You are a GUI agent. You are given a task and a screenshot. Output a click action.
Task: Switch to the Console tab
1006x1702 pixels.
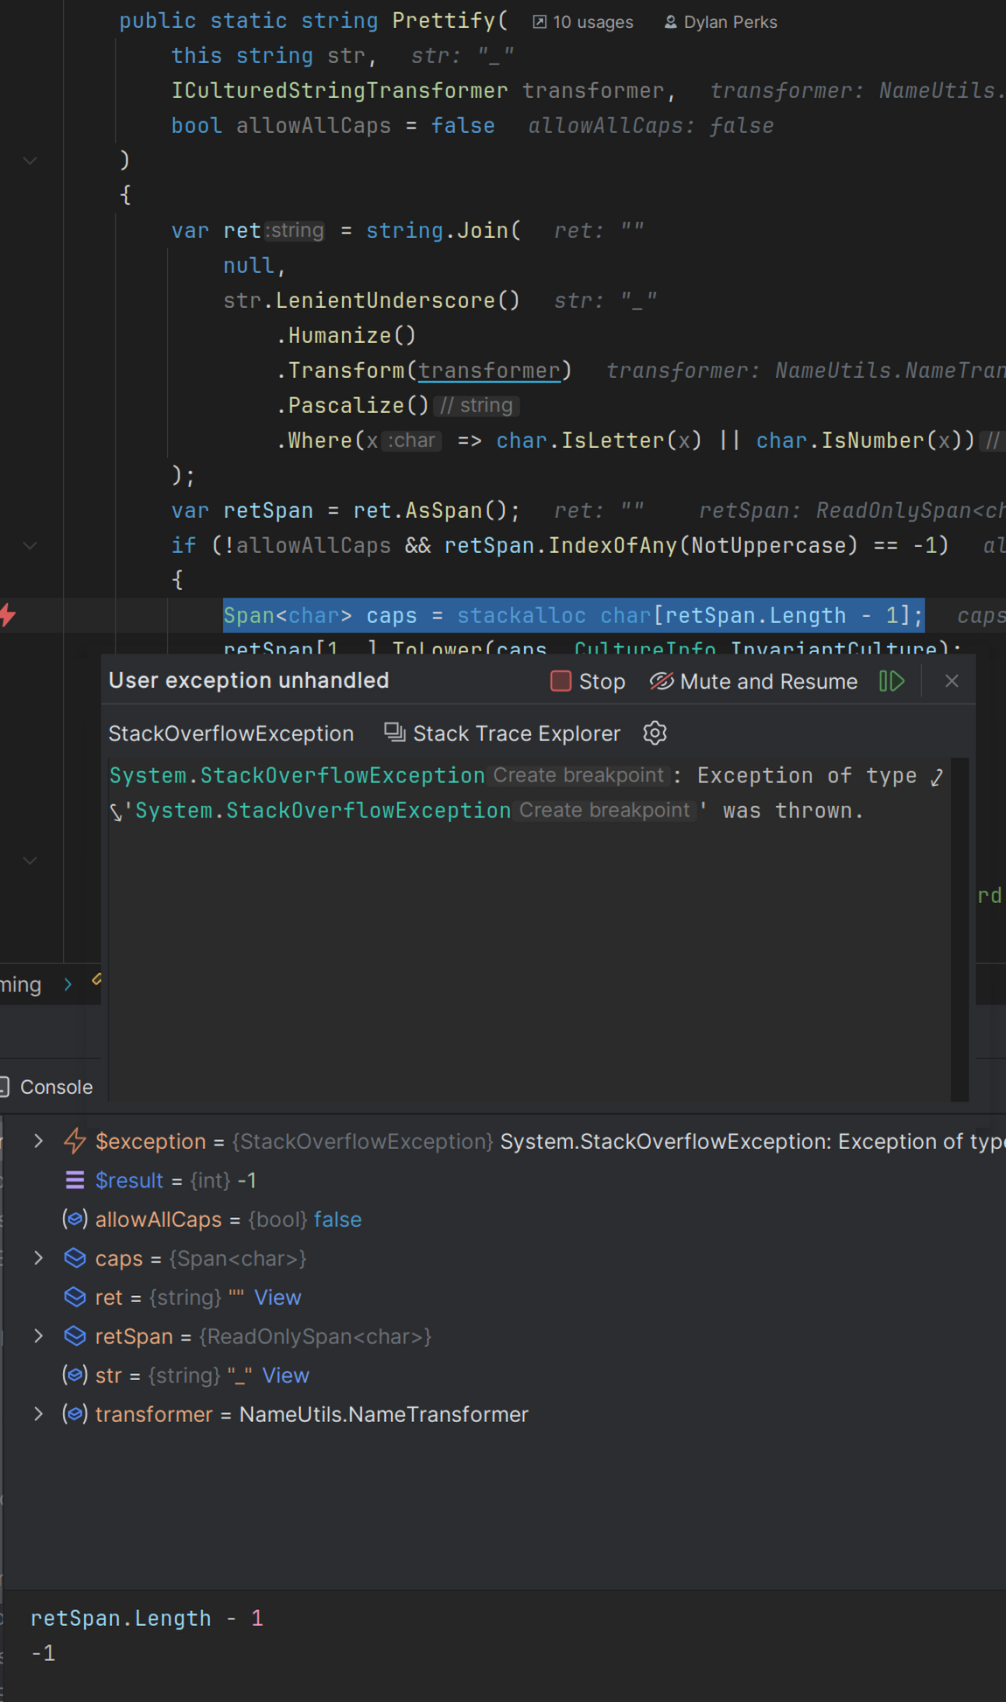[x=48, y=1087]
